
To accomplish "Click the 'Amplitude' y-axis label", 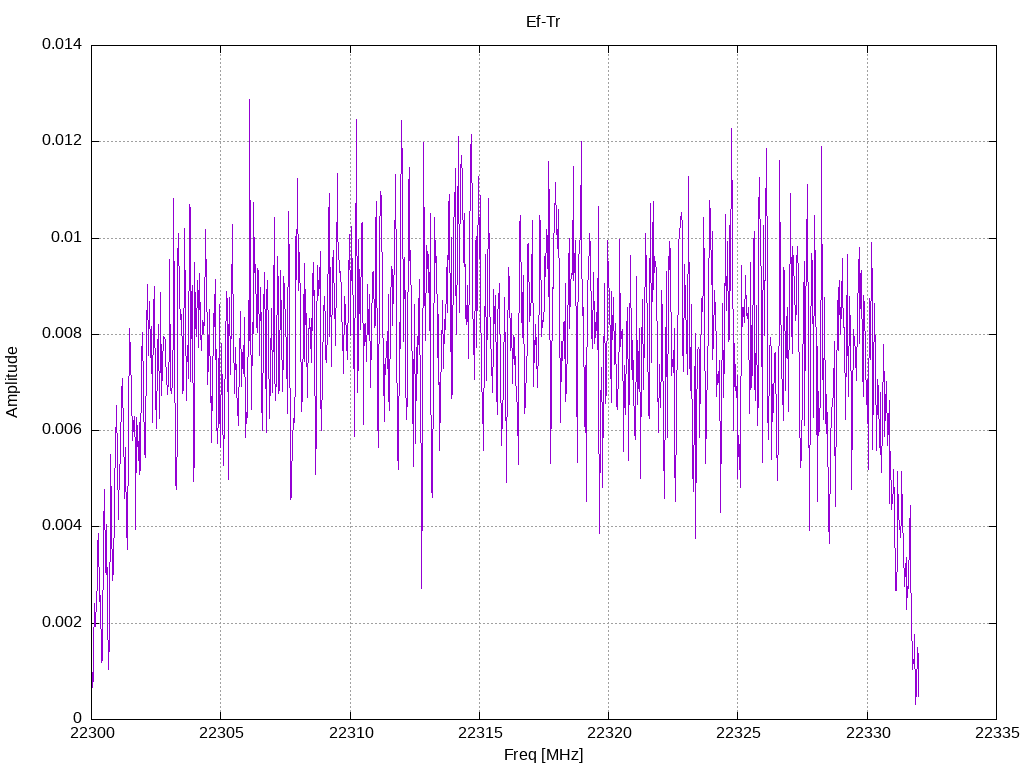I will pos(12,382).
